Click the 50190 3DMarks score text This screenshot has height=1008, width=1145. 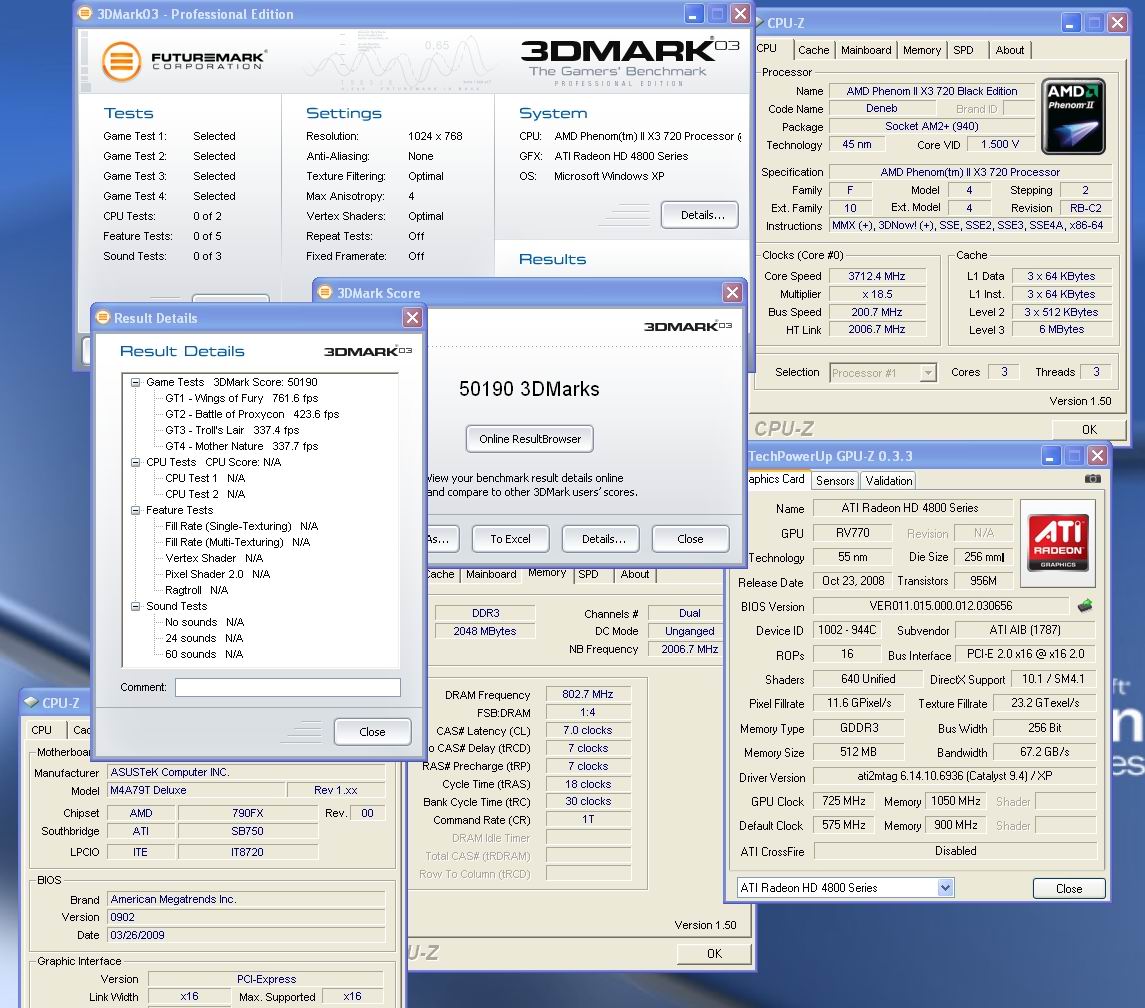pyautogui.click(x=529, y=389)
